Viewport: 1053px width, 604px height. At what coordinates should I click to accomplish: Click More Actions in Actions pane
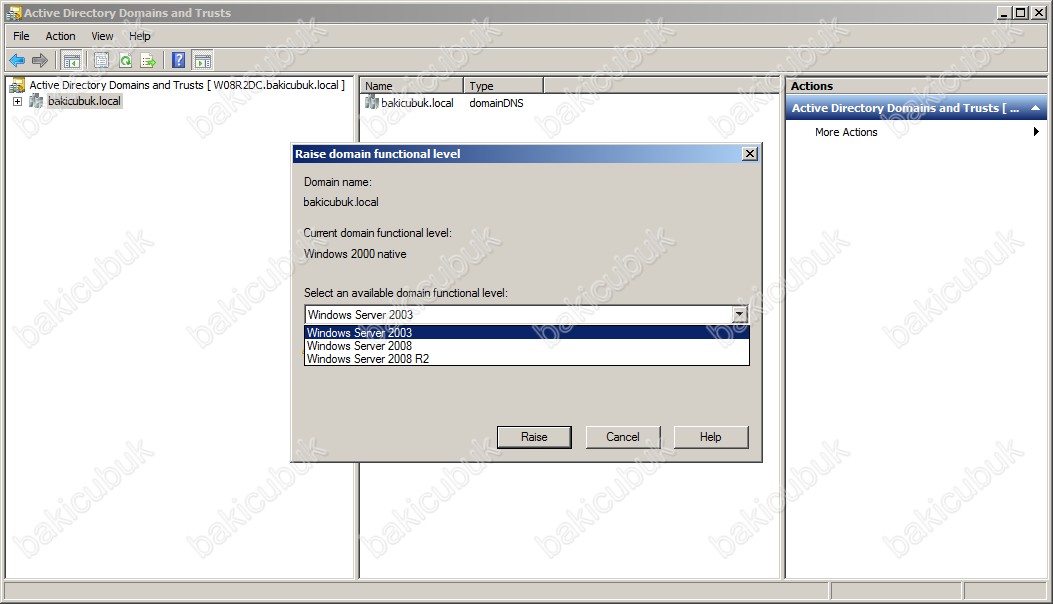[846, 132]
